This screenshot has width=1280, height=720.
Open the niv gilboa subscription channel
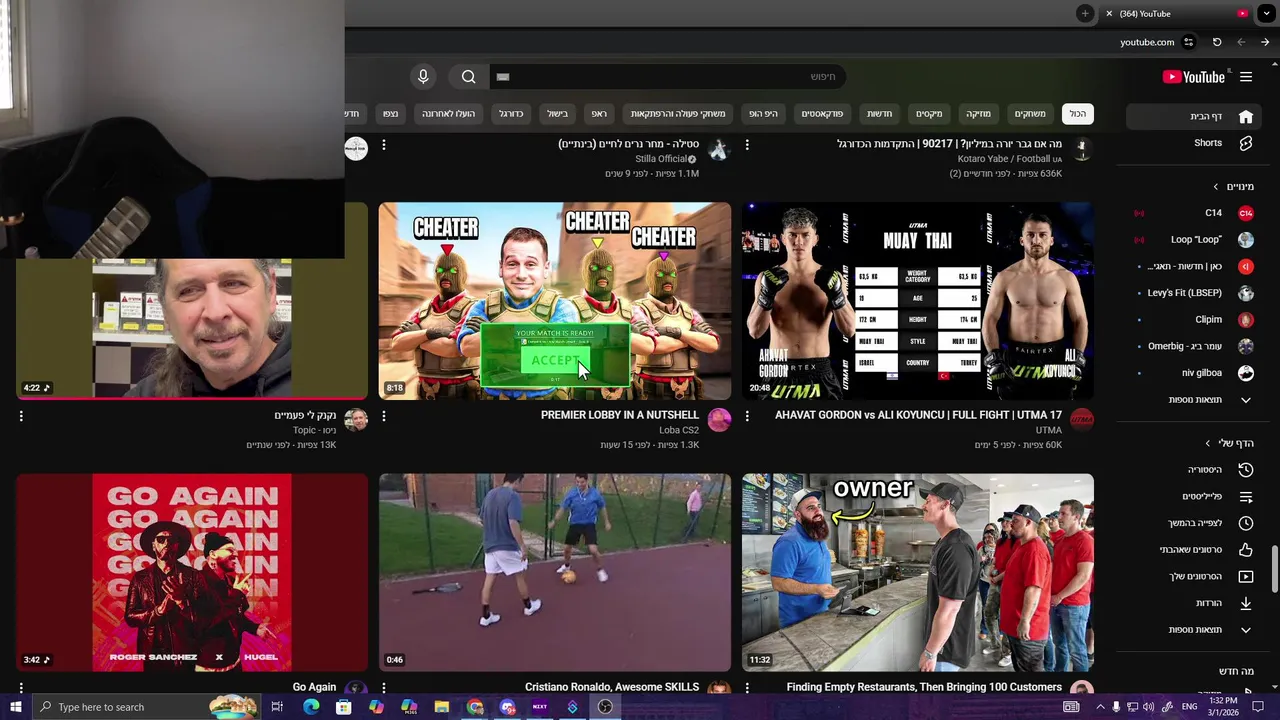point(1193,373)
